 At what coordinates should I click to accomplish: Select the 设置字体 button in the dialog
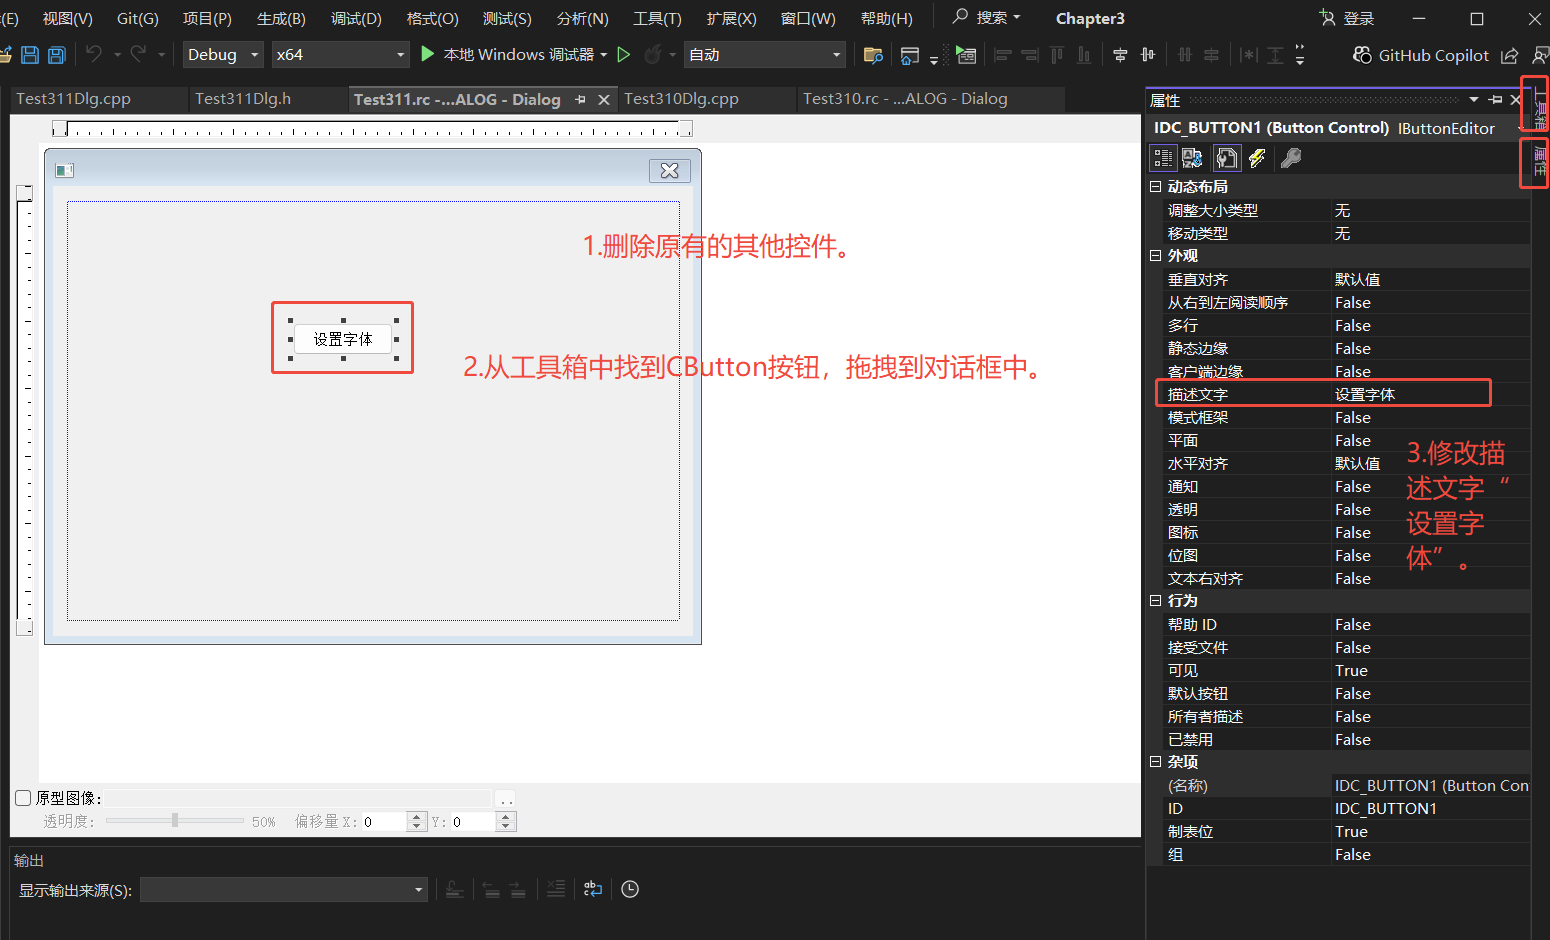342,339
